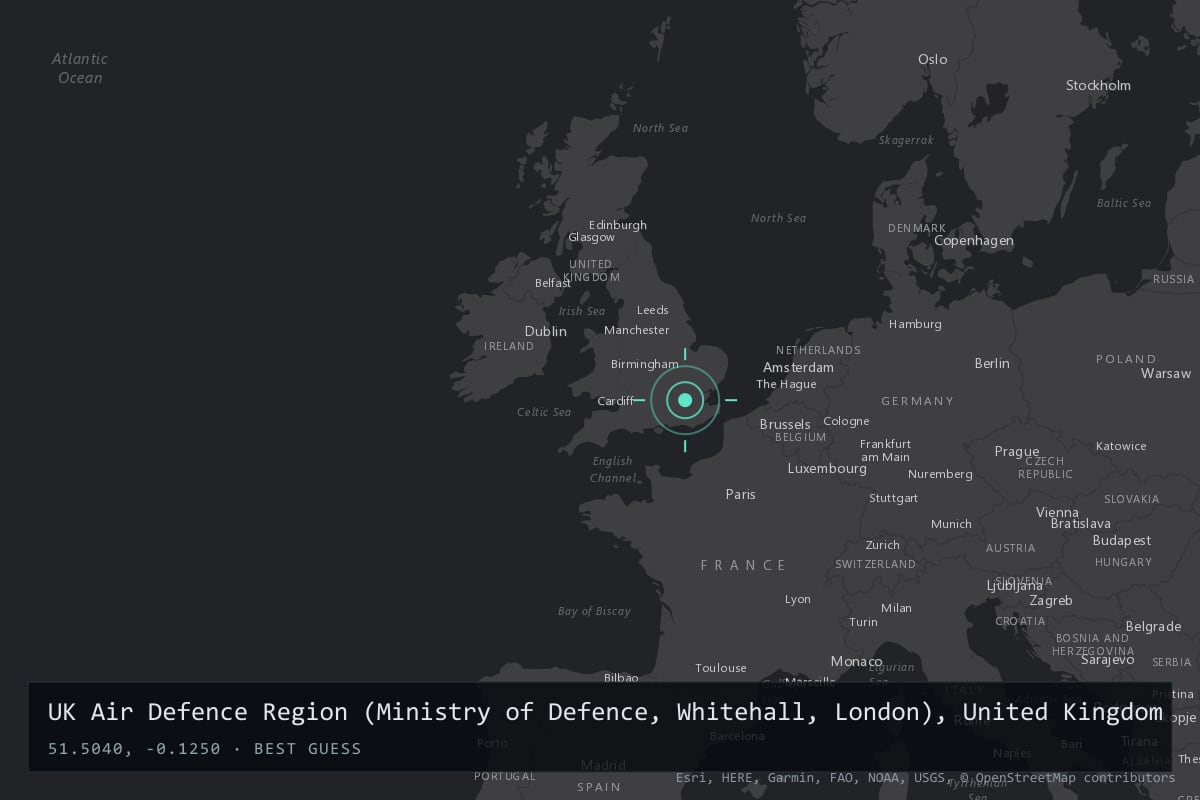Click the Celtic Sea label
The image size is (1200, 800).
coord(544,412)
